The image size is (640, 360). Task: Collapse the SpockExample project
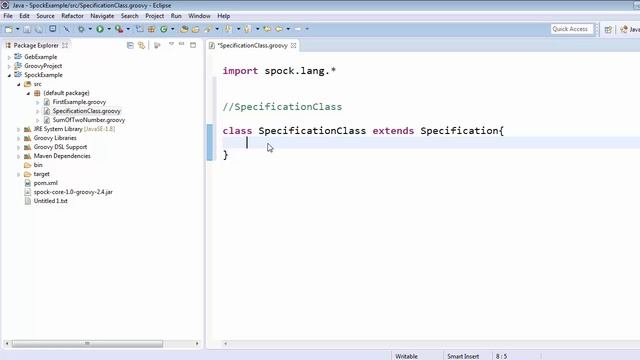pyautogui.click(x=9, y=75)
